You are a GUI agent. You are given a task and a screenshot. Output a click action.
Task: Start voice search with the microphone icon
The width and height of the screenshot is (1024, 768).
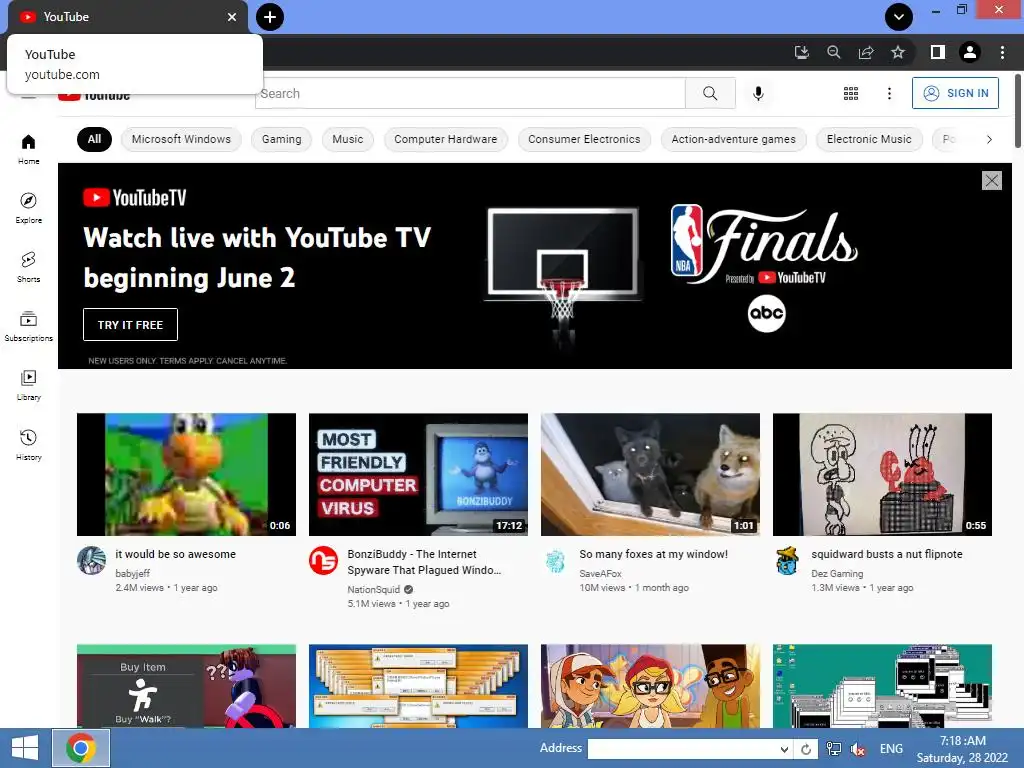(758, 93)
